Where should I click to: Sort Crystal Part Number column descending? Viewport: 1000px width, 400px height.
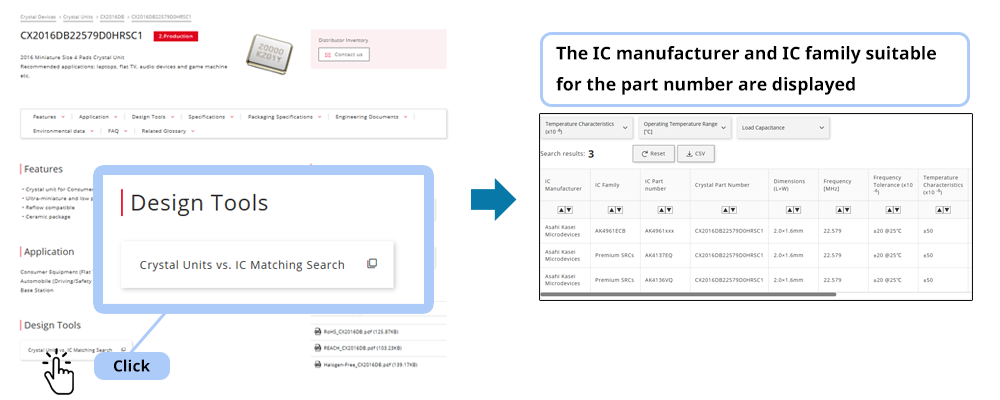point(732,210)
